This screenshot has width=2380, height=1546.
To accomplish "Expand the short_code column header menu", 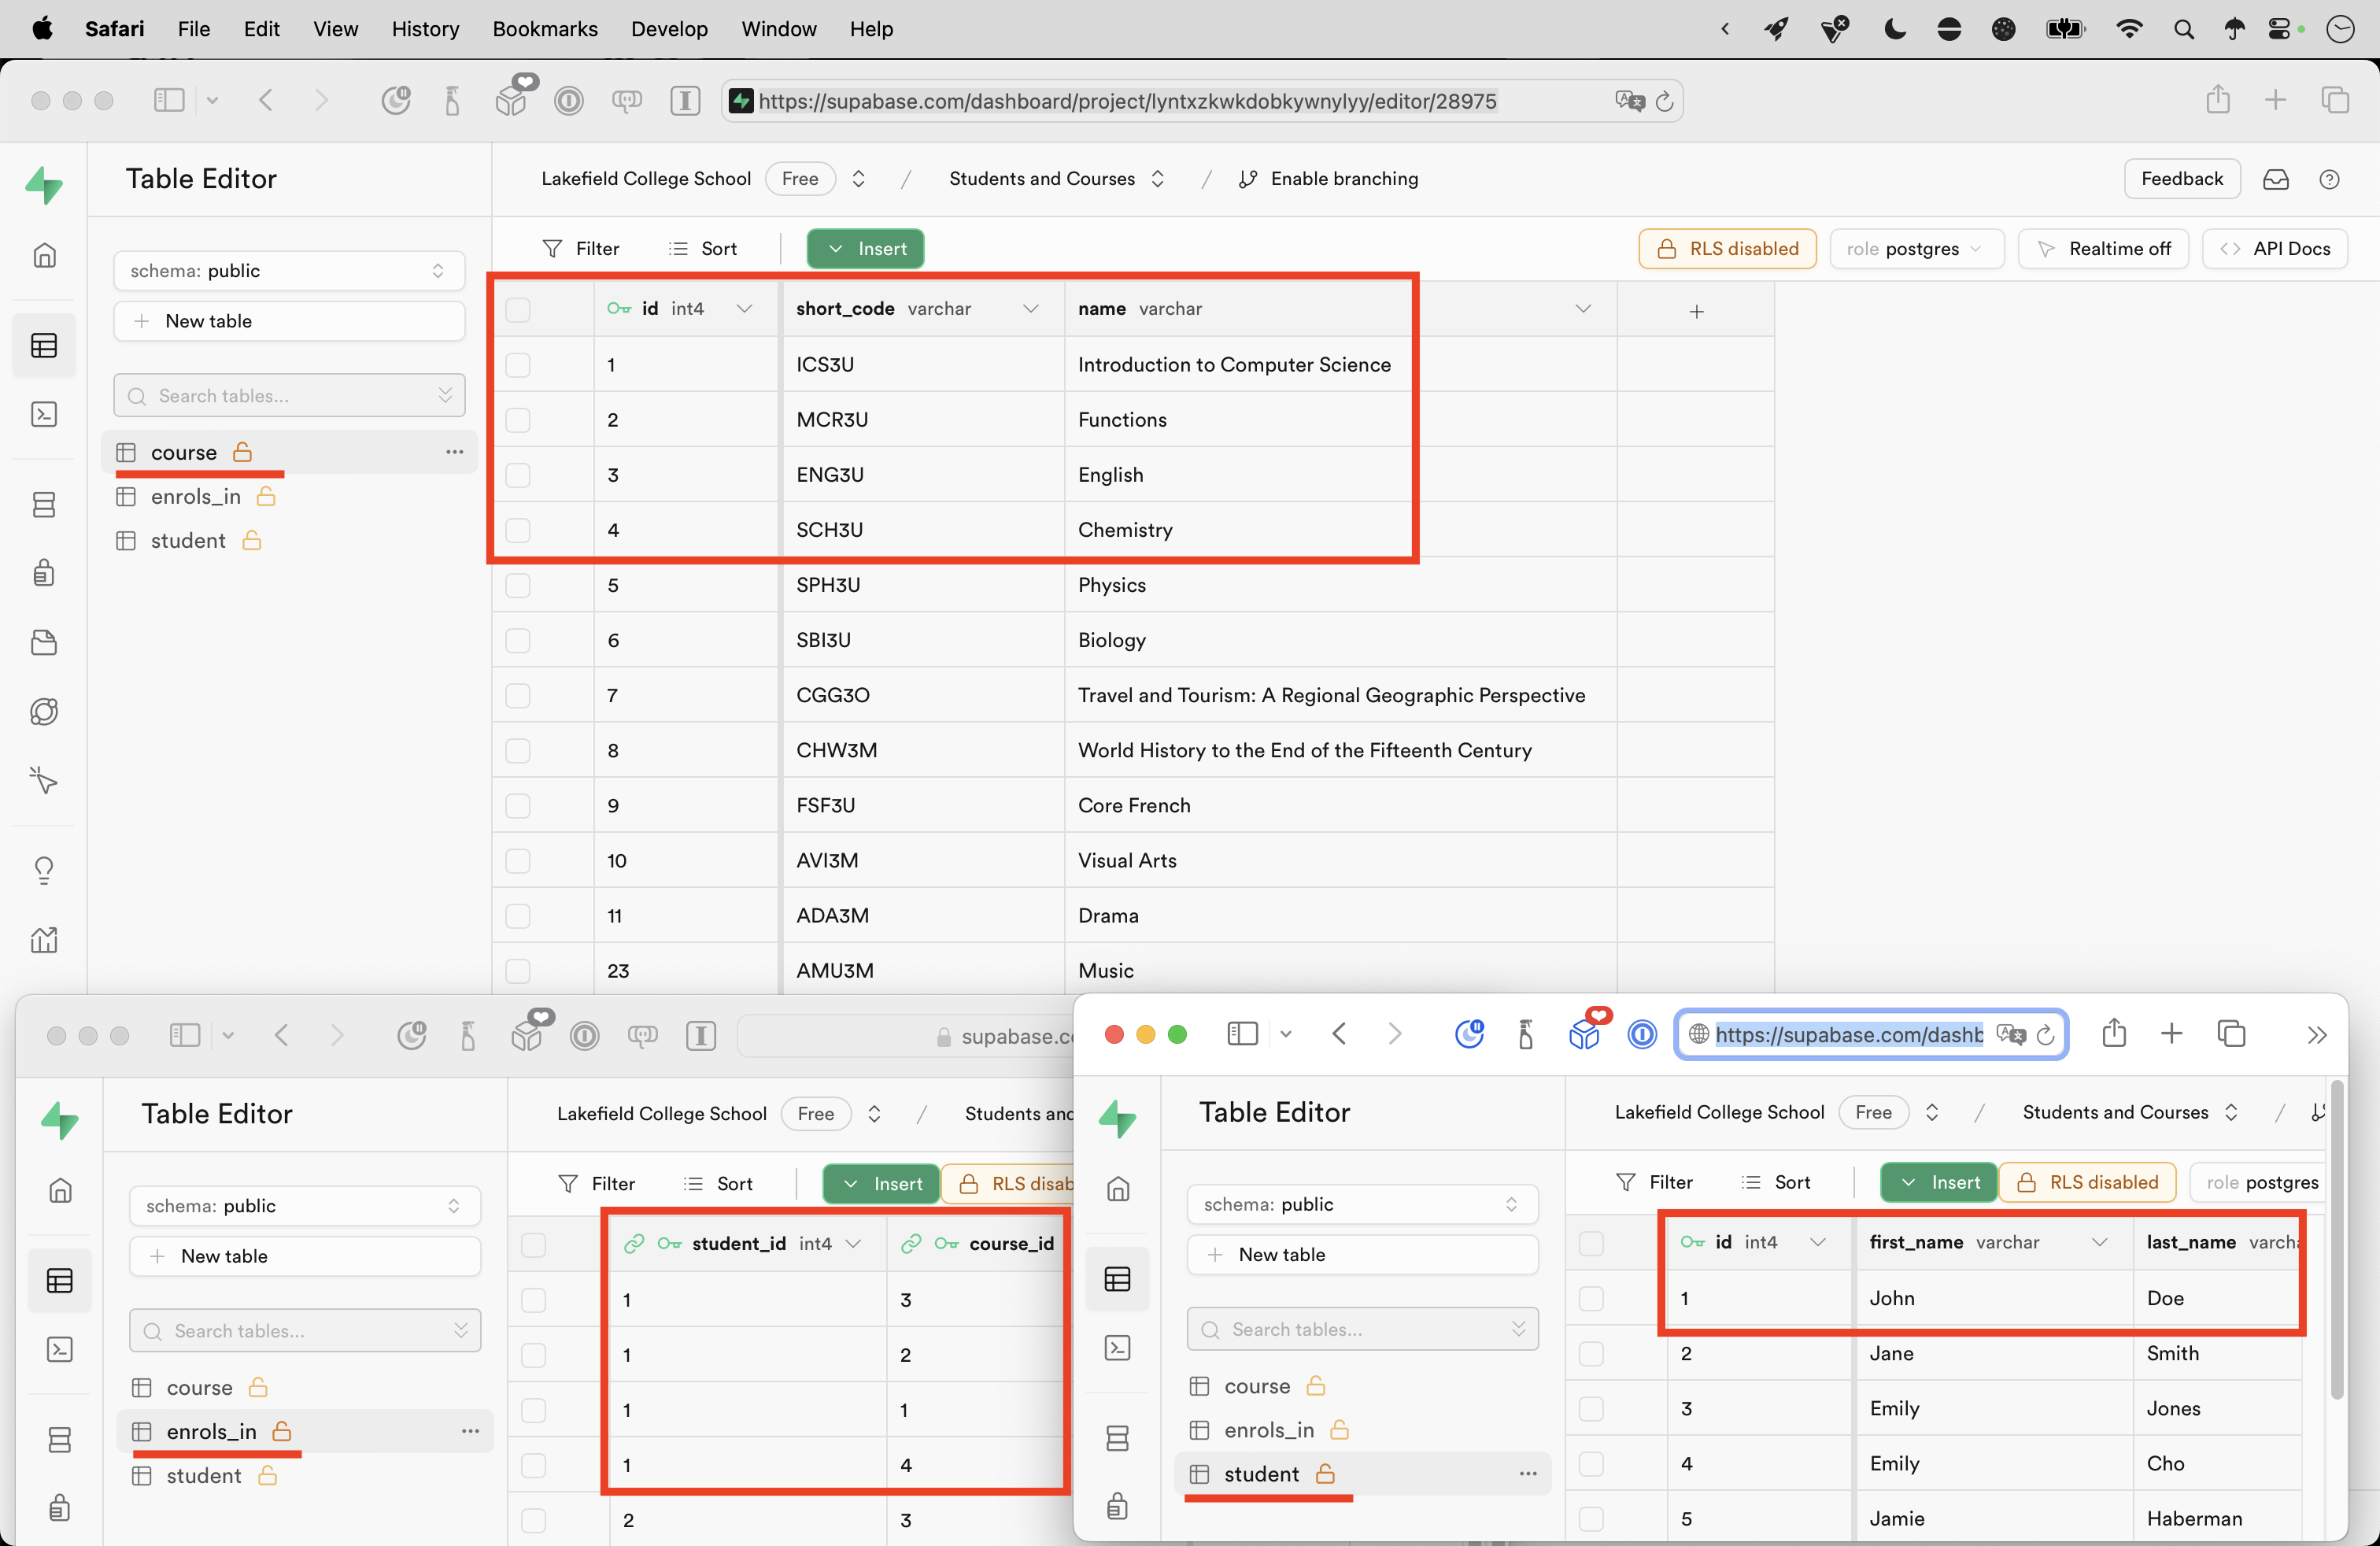I will tap(1030, 309).
